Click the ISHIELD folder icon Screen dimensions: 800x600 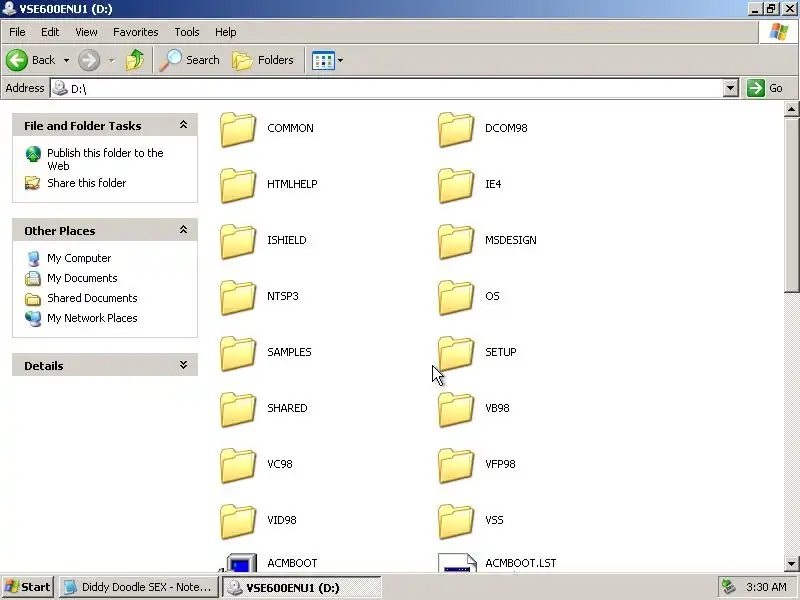pos(238,242)
